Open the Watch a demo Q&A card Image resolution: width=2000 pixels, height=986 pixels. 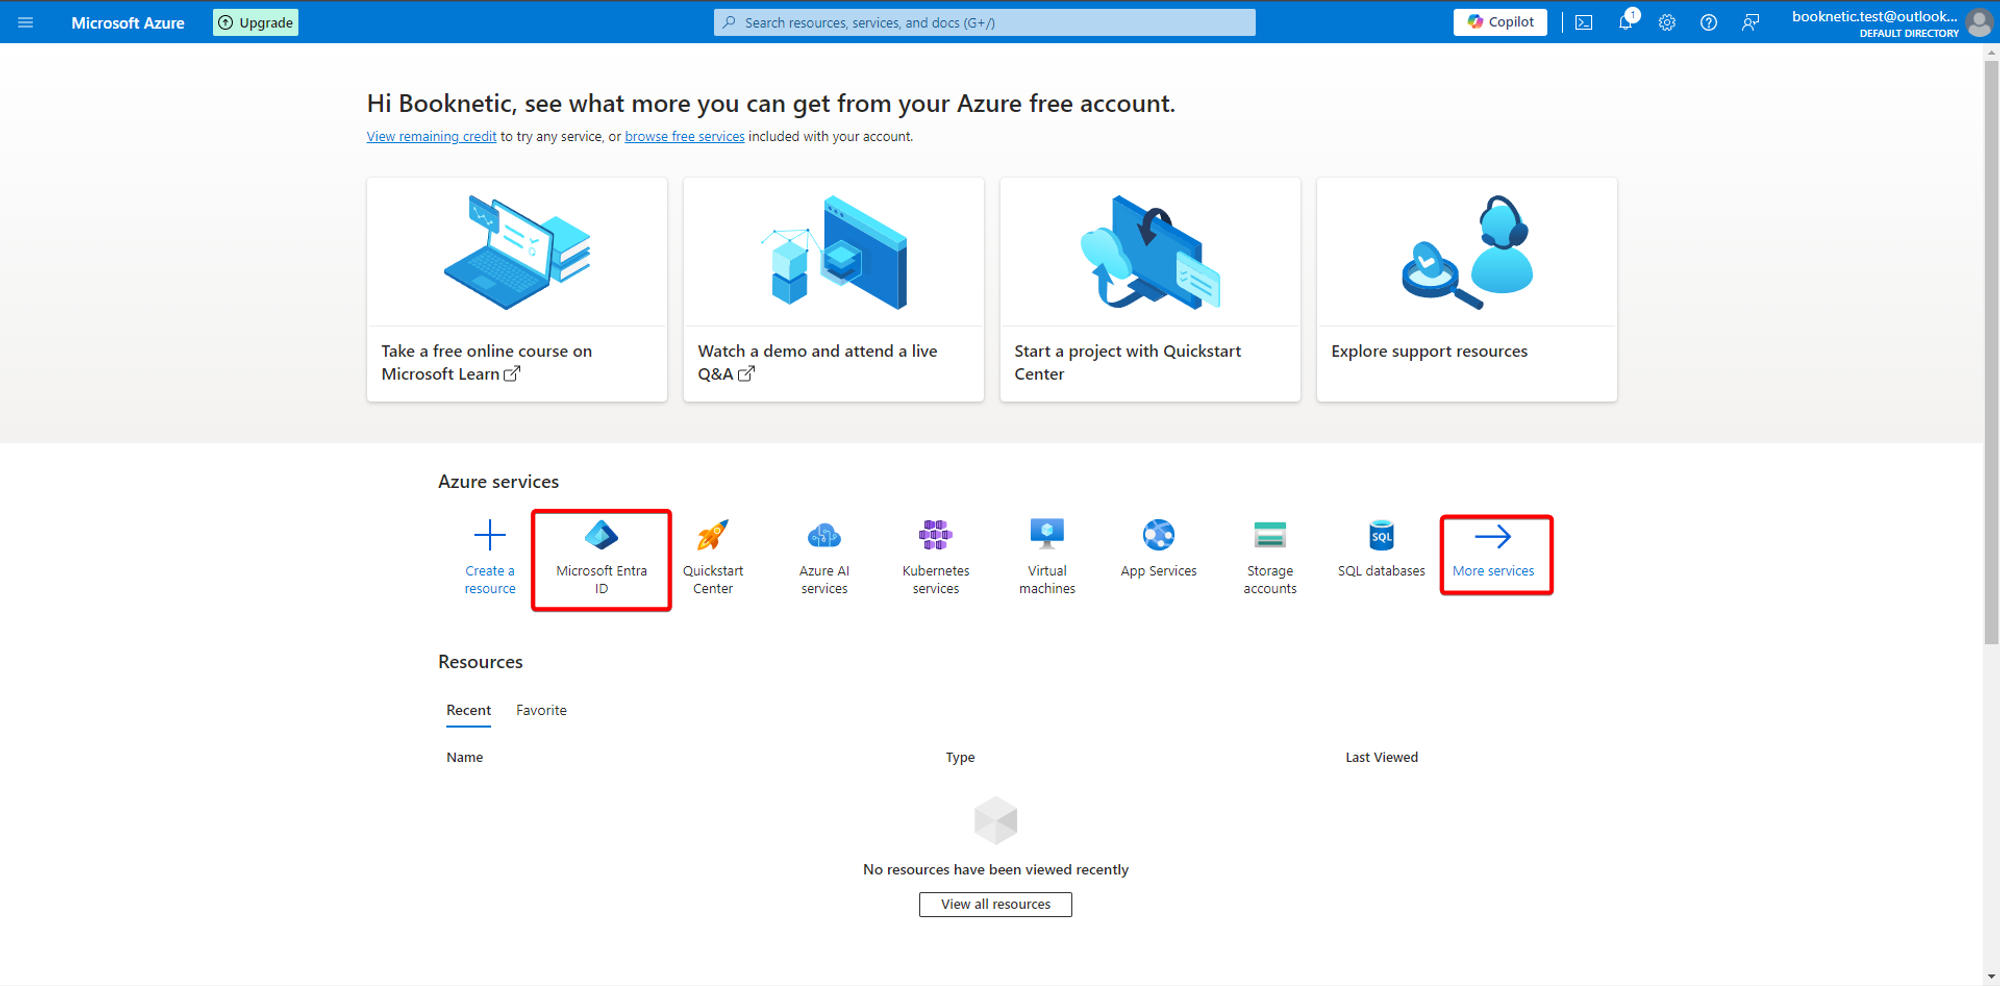point(833,290)
